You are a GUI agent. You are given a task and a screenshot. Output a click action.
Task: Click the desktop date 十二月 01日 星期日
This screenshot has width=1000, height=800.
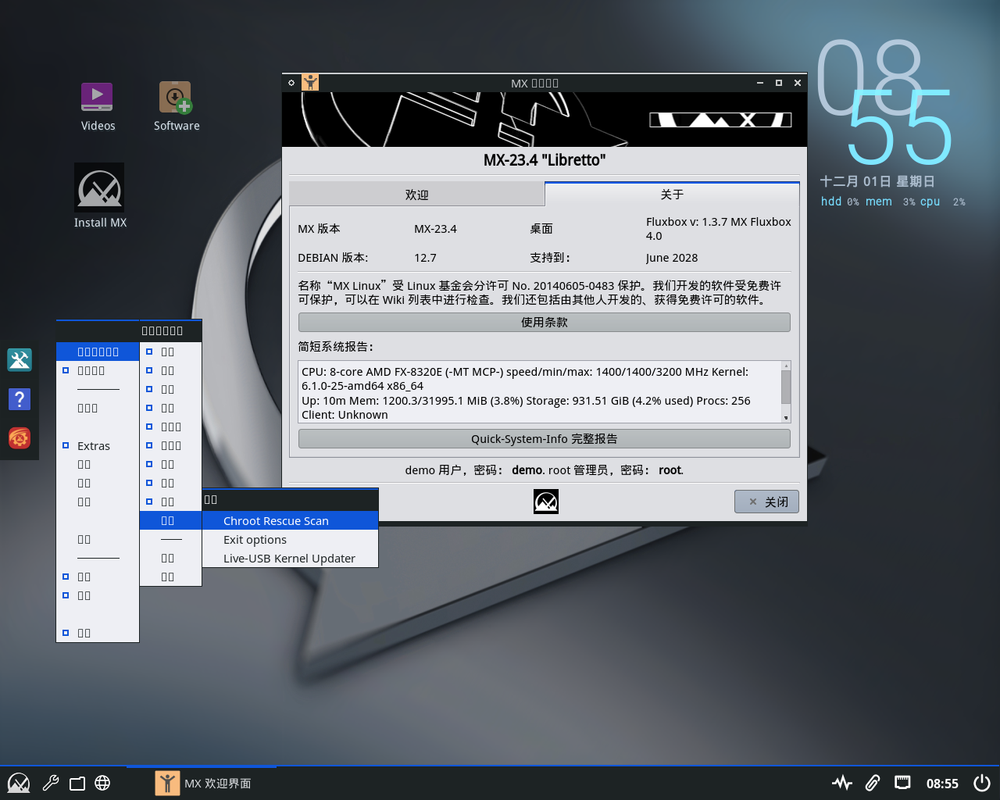pyautogui.click(x=877, y=182)
